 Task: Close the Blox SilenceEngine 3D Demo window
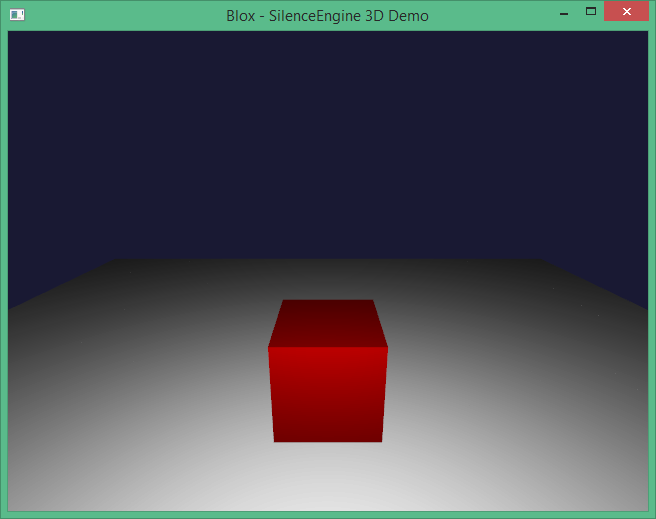(x=626, y=11)
